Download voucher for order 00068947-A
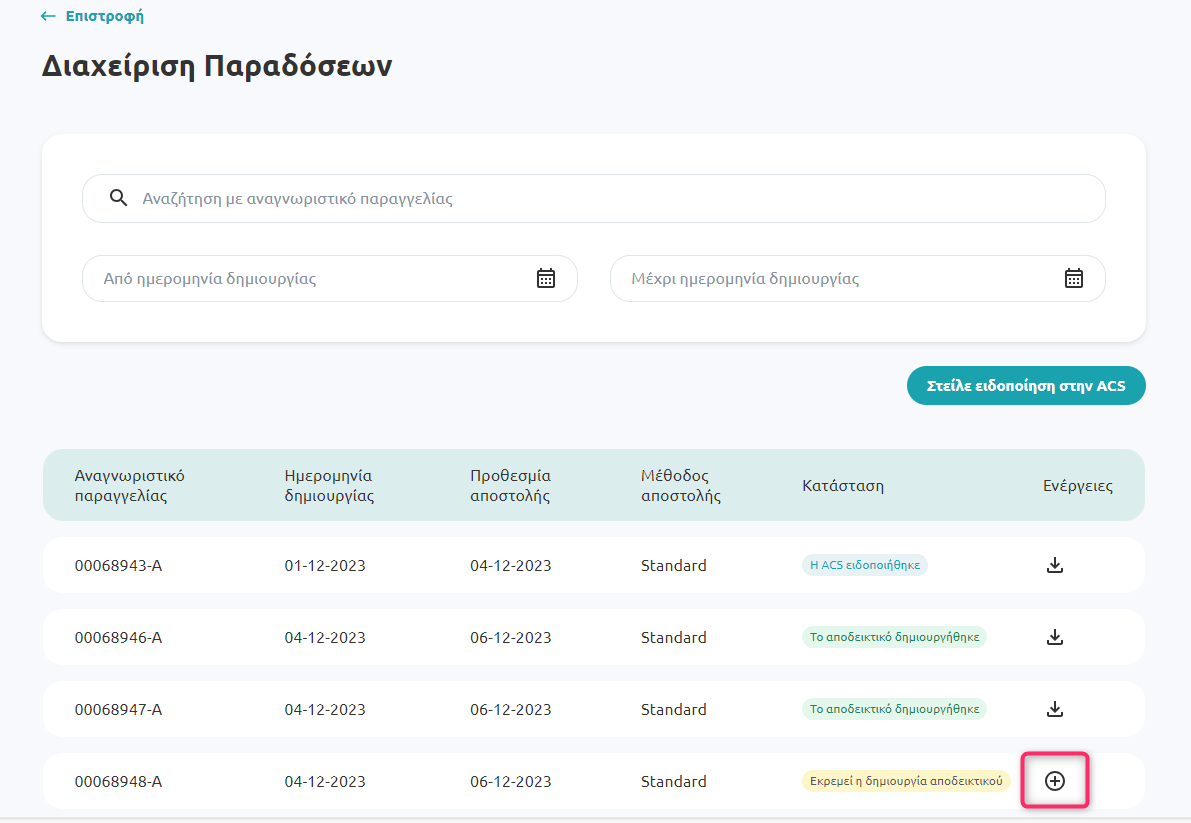 (1055, 709)
